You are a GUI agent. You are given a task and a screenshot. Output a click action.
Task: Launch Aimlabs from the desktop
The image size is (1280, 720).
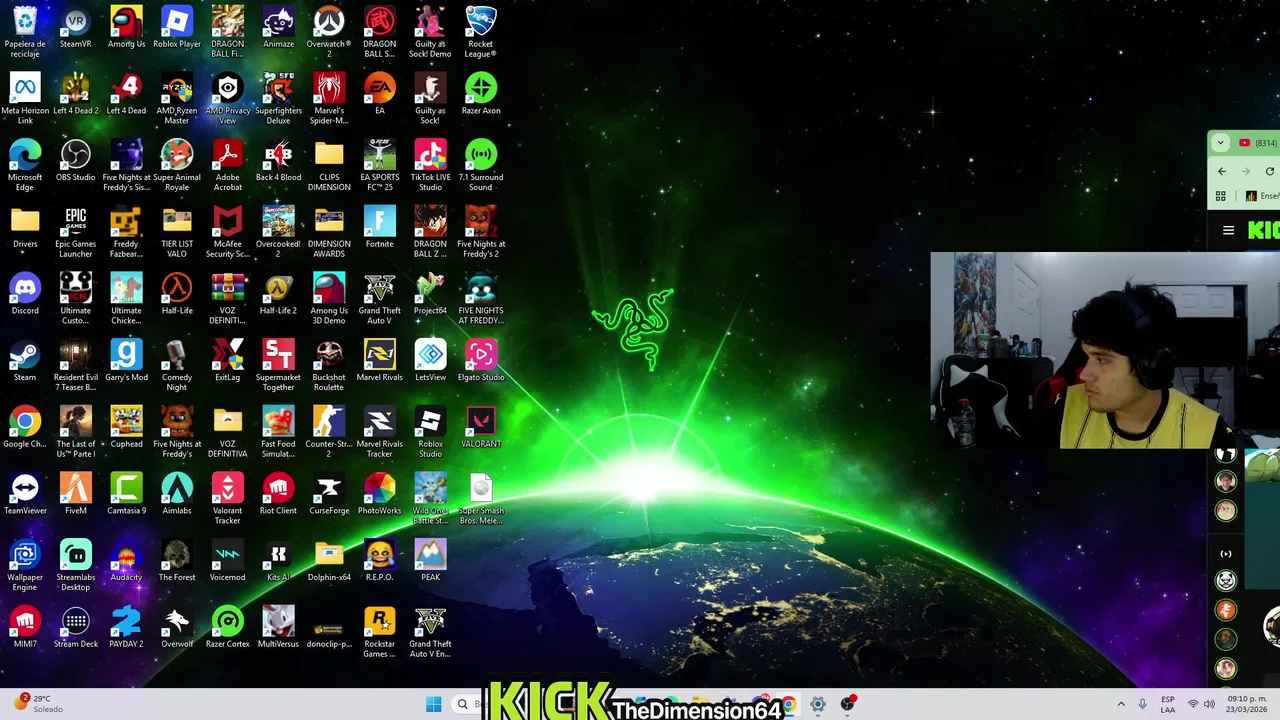click(x=177, y=494)
